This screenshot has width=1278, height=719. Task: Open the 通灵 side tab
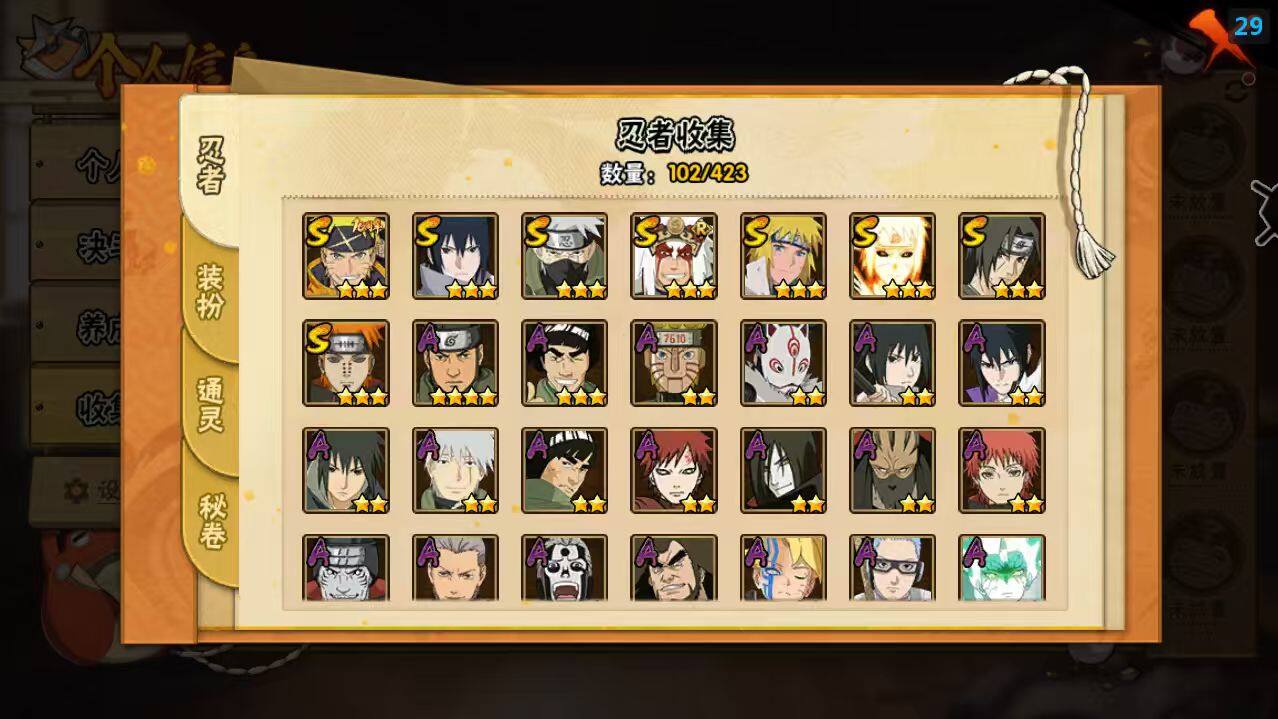pos(210,405)
